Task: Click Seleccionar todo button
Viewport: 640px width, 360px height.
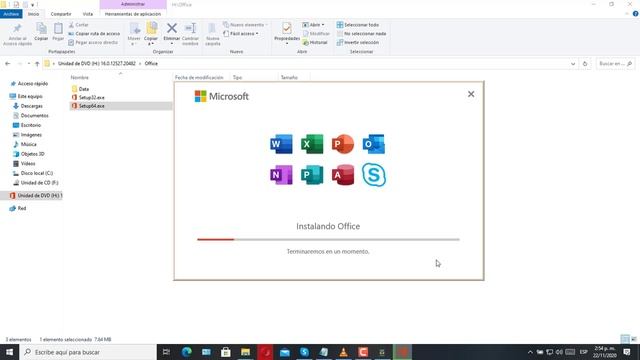Action: coord(358,25)
